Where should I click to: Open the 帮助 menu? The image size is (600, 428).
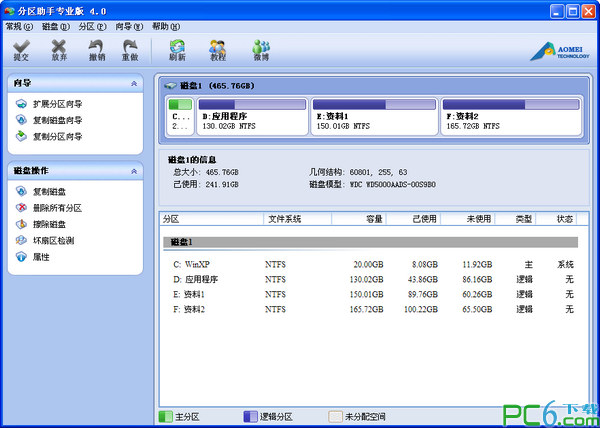[x=166, y=27]
